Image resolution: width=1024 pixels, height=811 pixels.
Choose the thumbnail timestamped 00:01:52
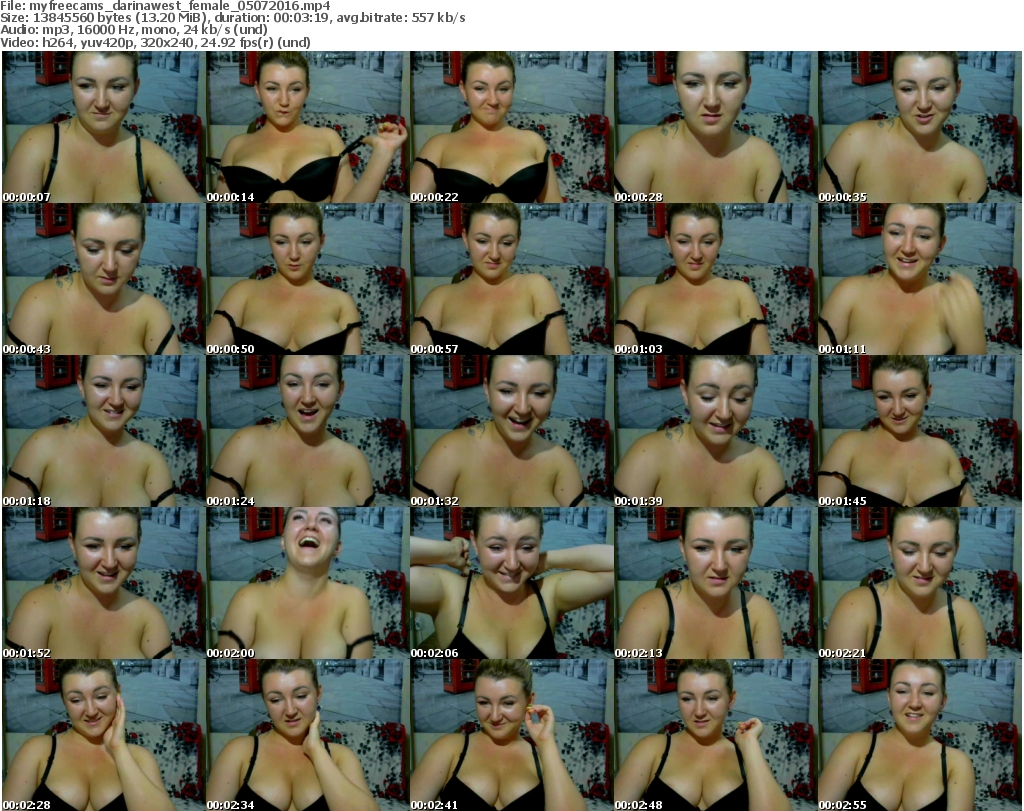point(104,584)
